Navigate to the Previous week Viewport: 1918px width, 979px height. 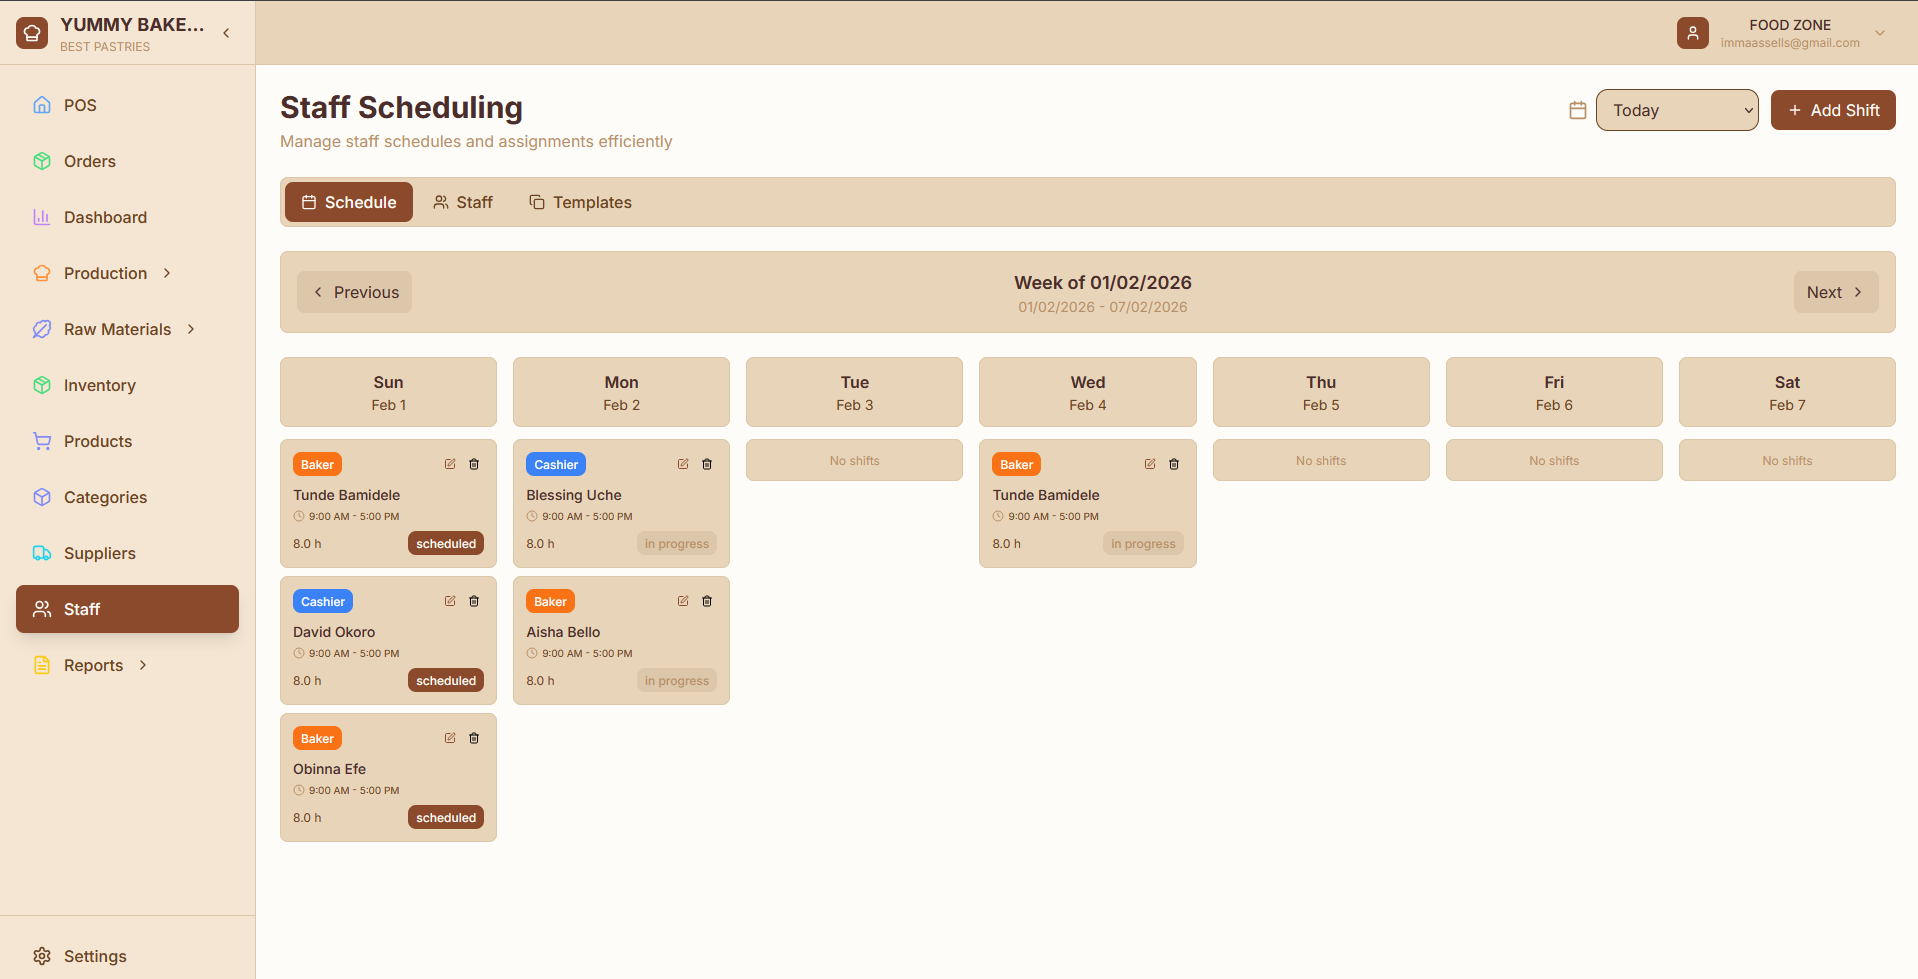(355, 292)
